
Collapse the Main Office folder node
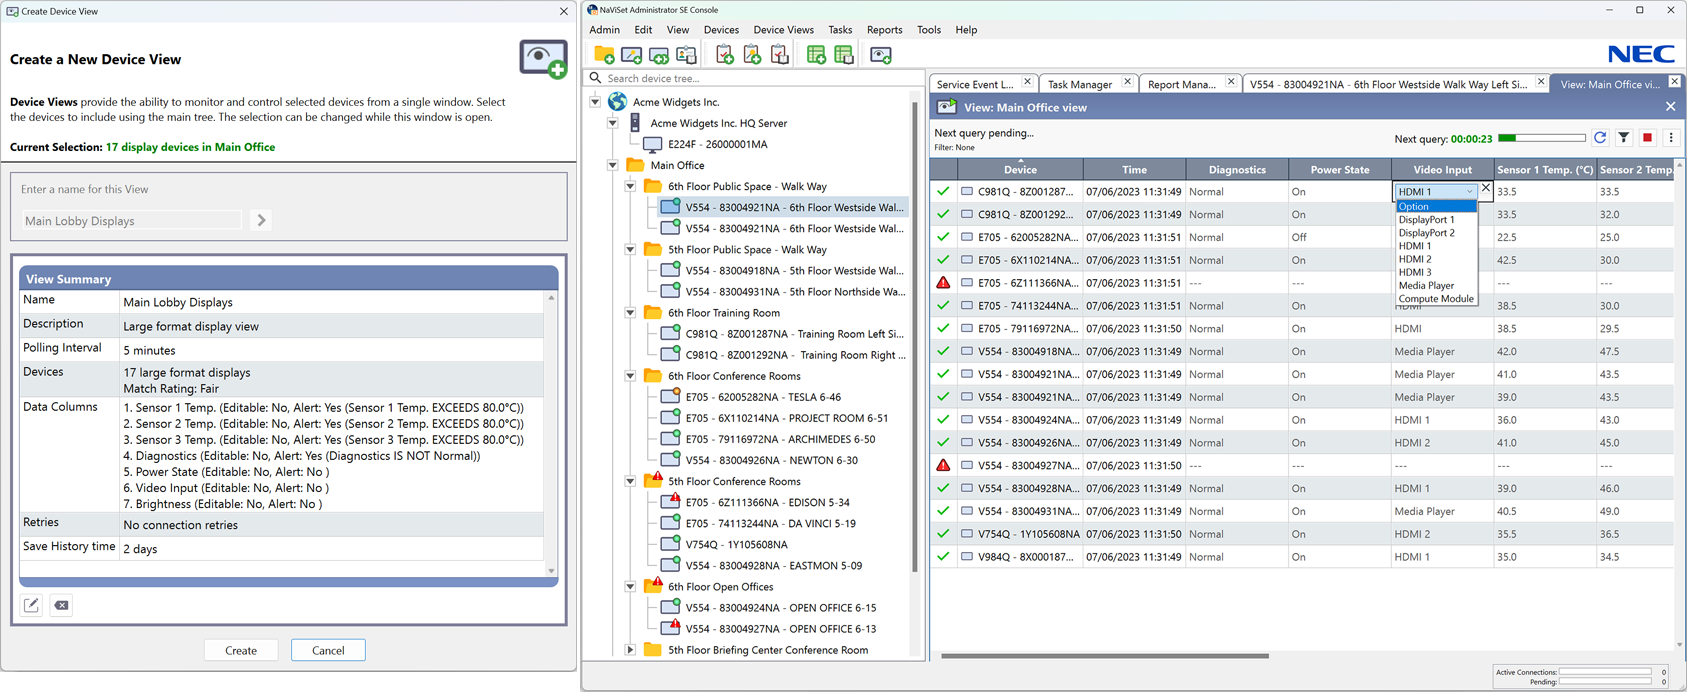(613, 165)
